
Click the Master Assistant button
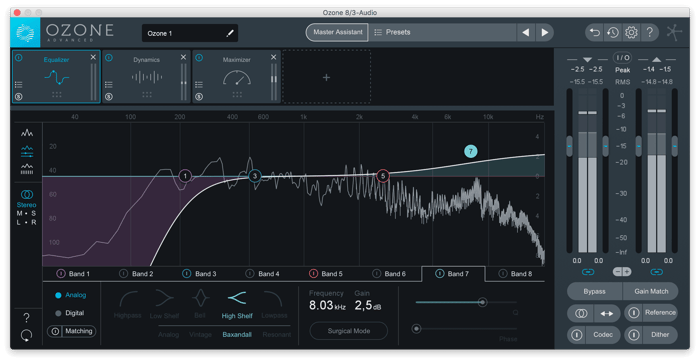point(338,32)
